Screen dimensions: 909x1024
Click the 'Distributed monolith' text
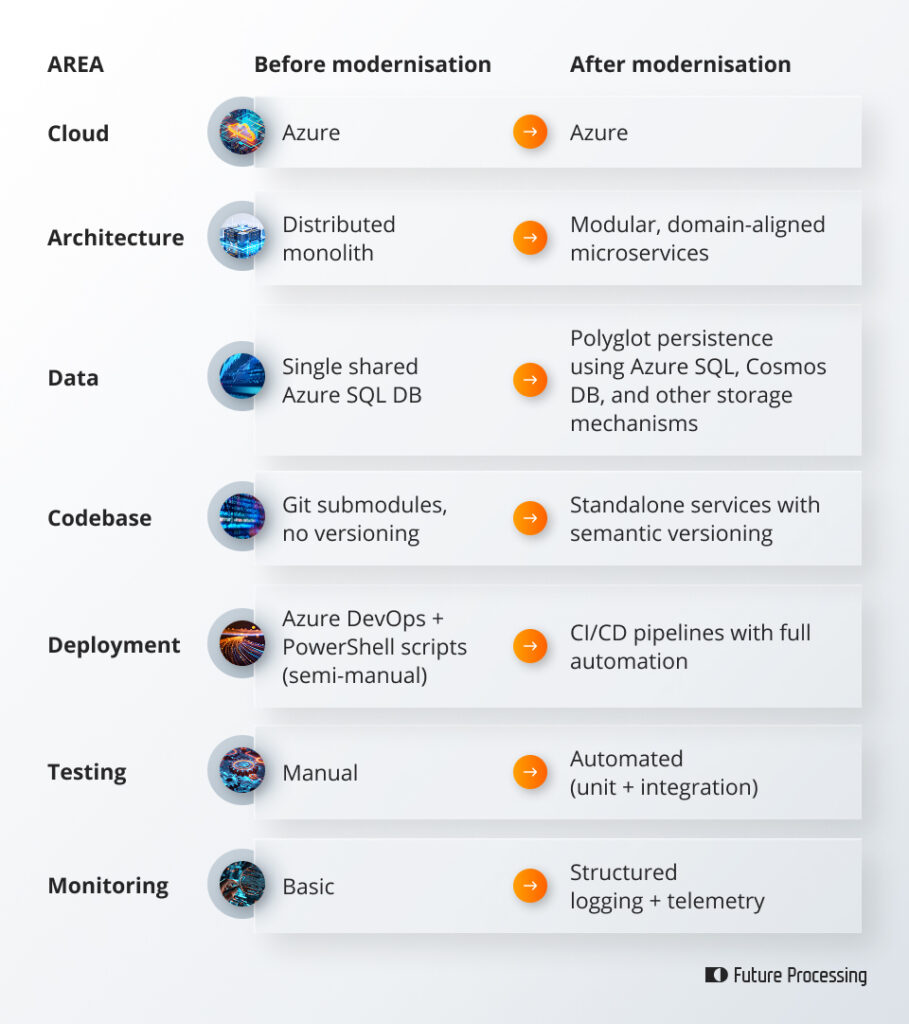[x=338, y=238]
